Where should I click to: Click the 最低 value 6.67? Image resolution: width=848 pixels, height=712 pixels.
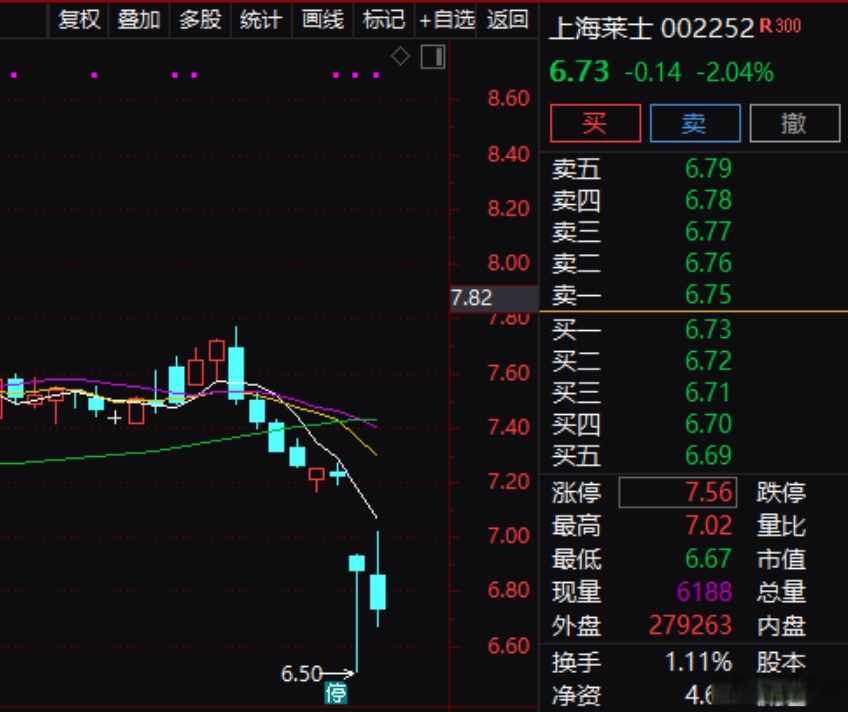point(708,558)
